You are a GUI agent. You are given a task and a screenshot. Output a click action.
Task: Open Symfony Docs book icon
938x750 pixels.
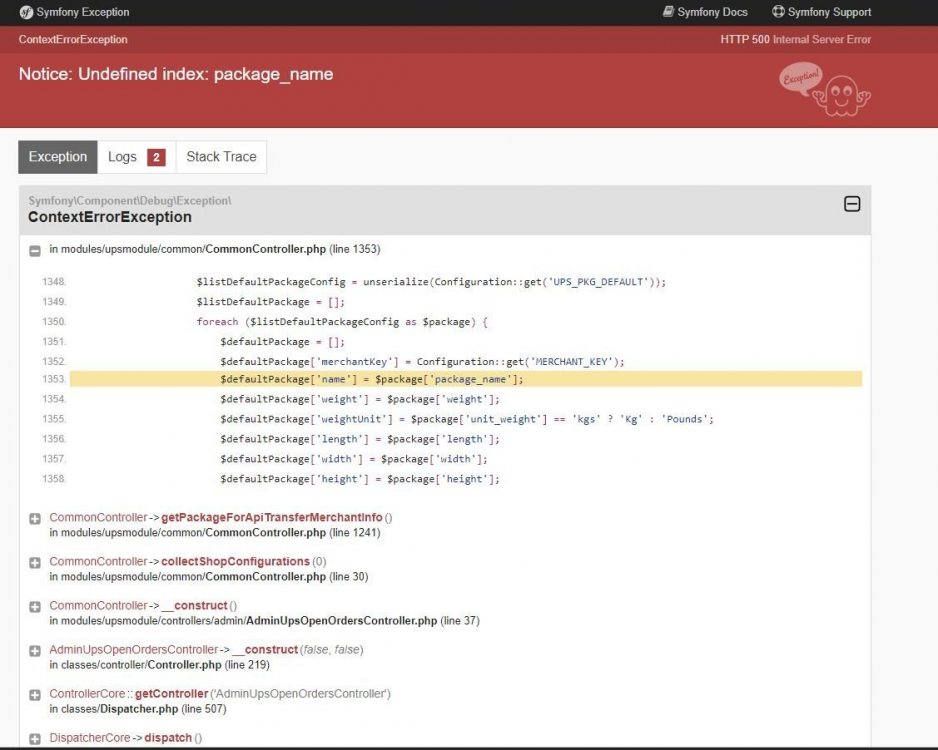668,11
